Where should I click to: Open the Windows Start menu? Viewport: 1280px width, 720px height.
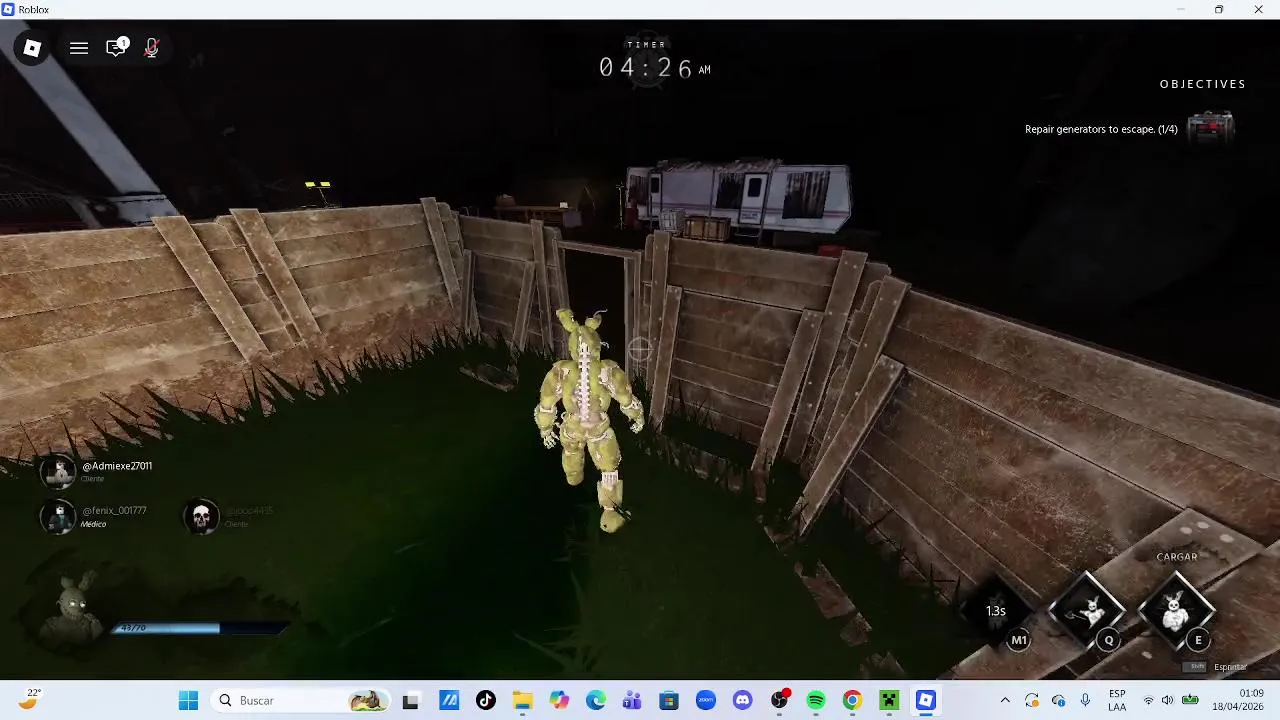click(188, 700)
